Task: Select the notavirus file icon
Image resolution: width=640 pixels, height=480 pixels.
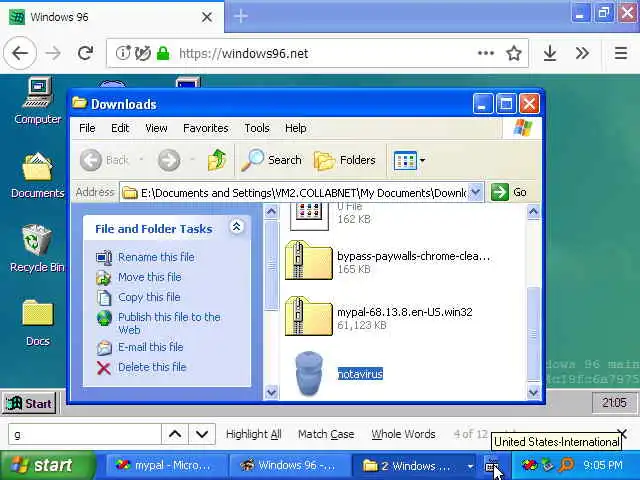Action: [x=309, y=373]
